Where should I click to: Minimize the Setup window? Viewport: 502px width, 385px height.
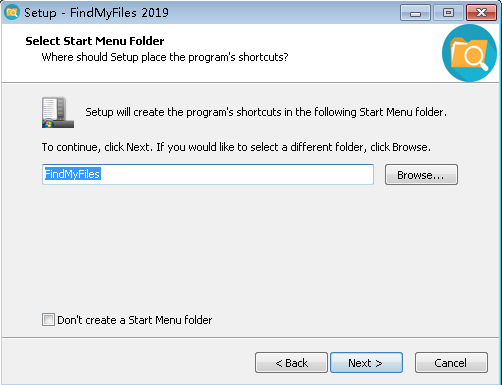pos(415,13)
